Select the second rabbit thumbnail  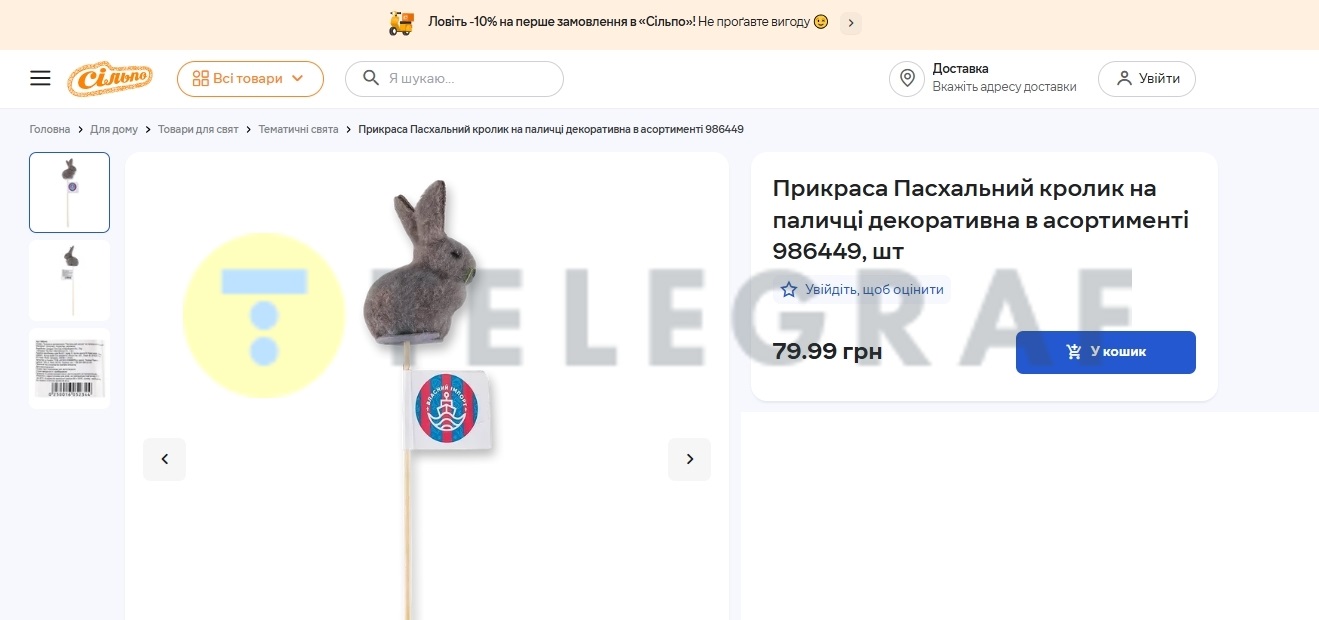tap(70, 280)
